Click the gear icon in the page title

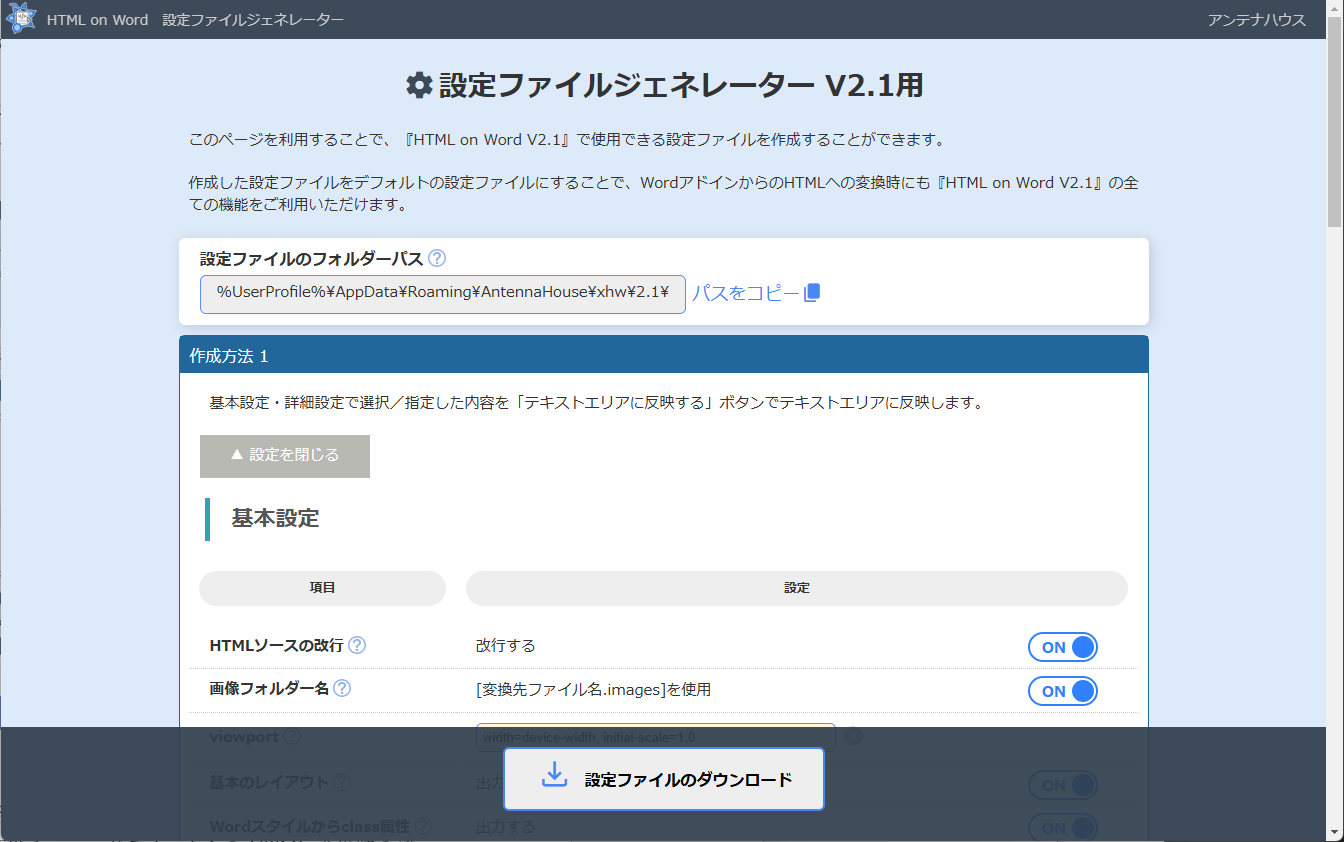419,85
